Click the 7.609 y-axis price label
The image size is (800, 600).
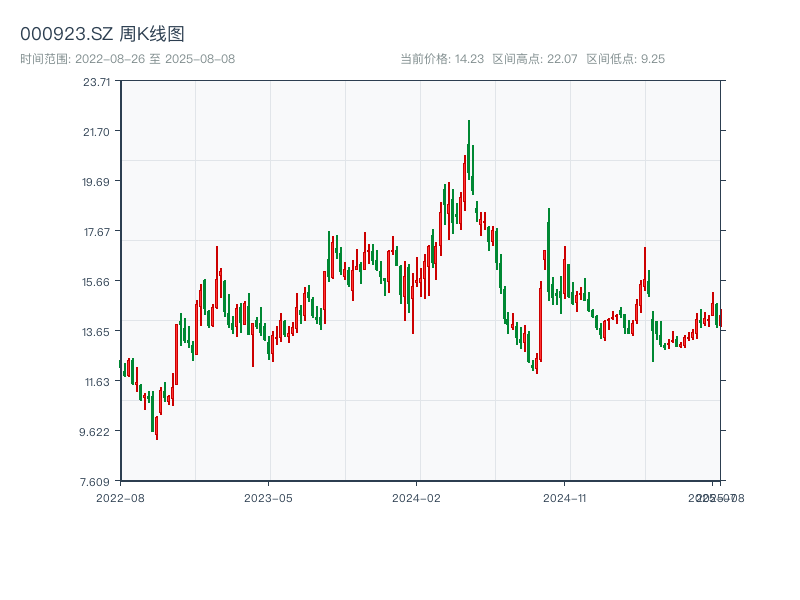tap(97, 481)
